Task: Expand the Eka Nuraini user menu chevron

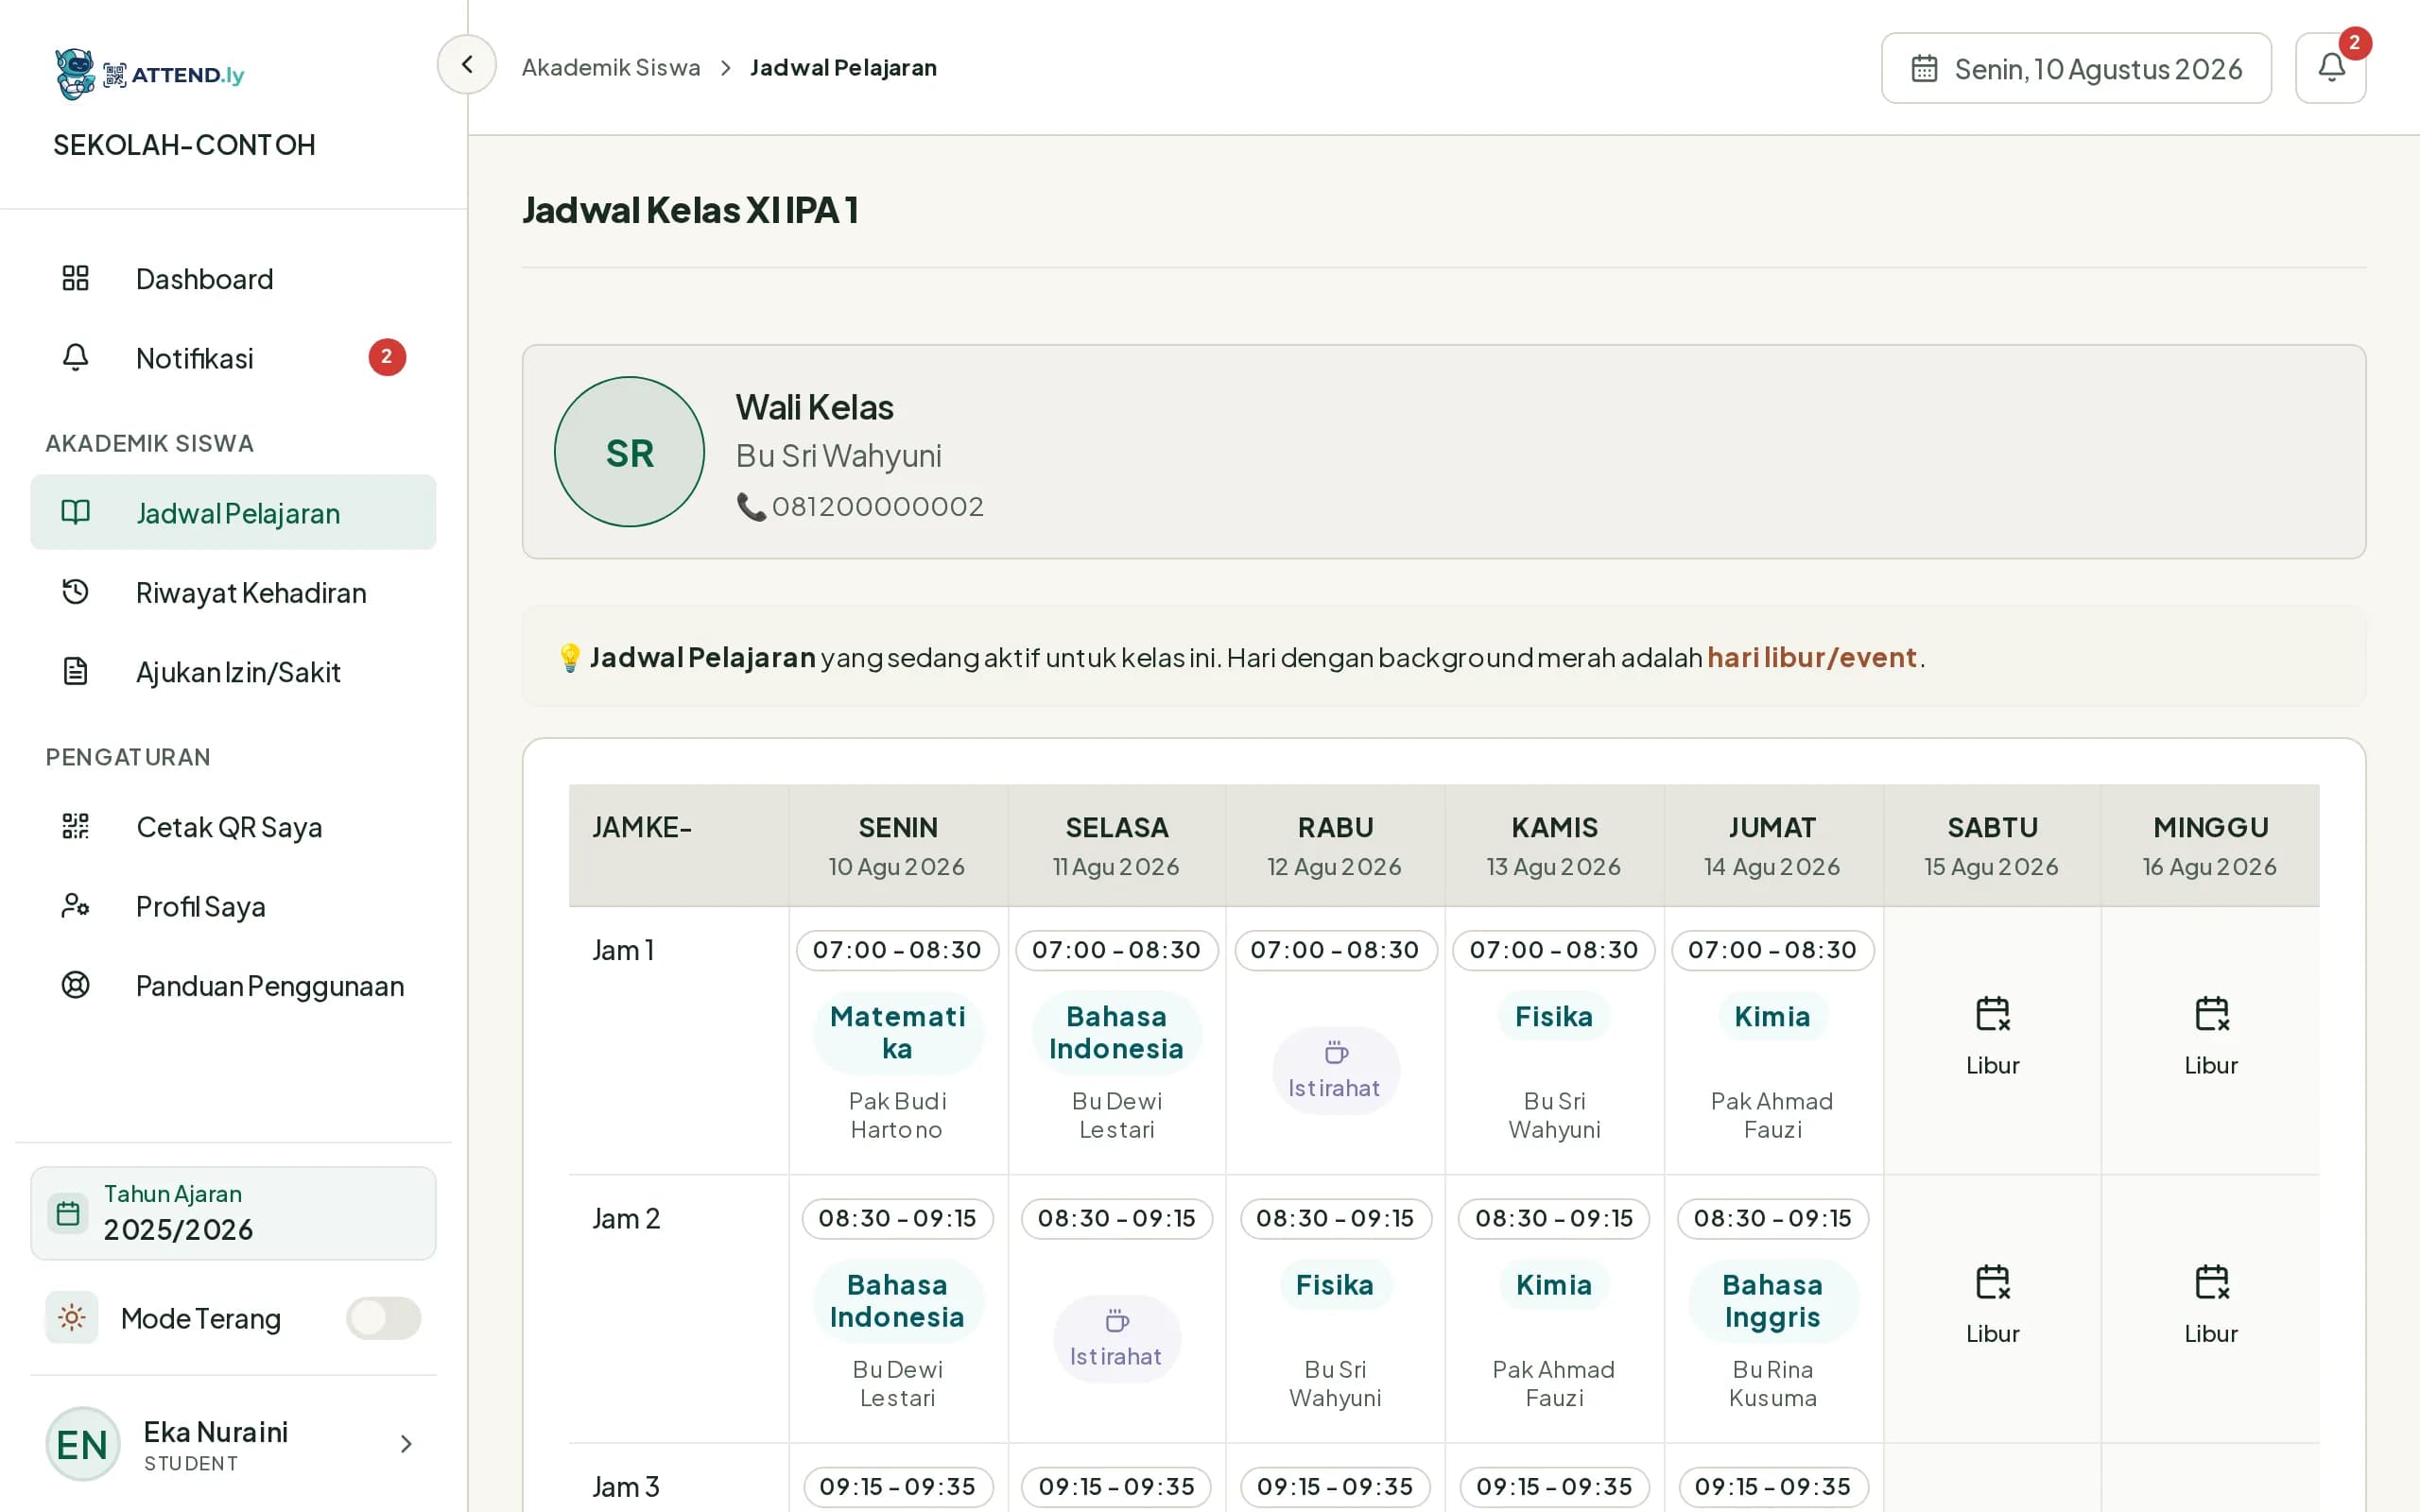Action: 406,1444
